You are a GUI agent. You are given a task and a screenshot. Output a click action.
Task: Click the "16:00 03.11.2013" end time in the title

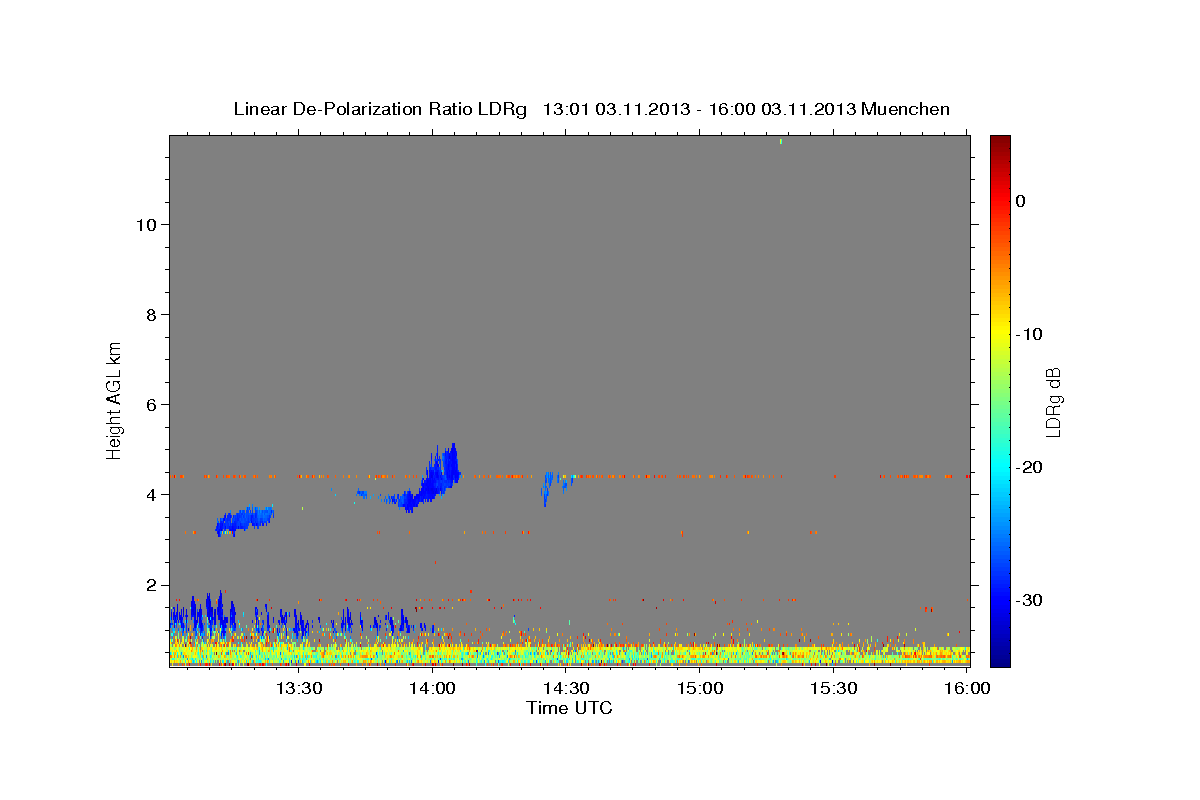781,109
